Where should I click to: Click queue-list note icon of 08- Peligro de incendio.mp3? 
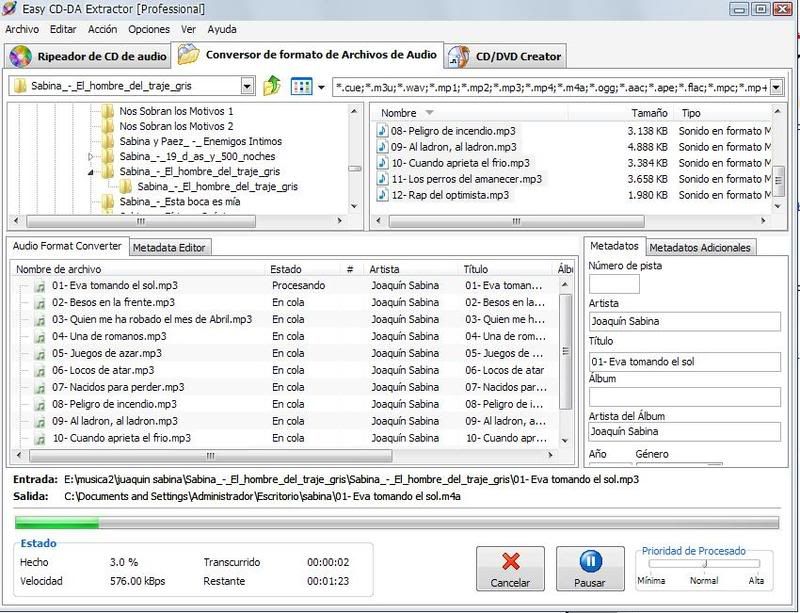pos(40,405)
